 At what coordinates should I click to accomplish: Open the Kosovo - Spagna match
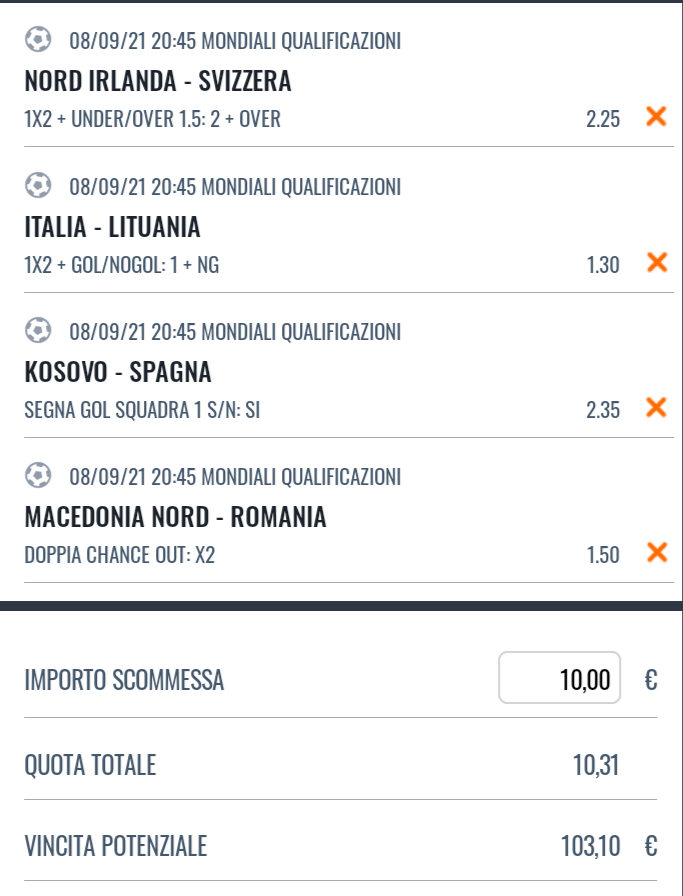click(x=118, y=372)
